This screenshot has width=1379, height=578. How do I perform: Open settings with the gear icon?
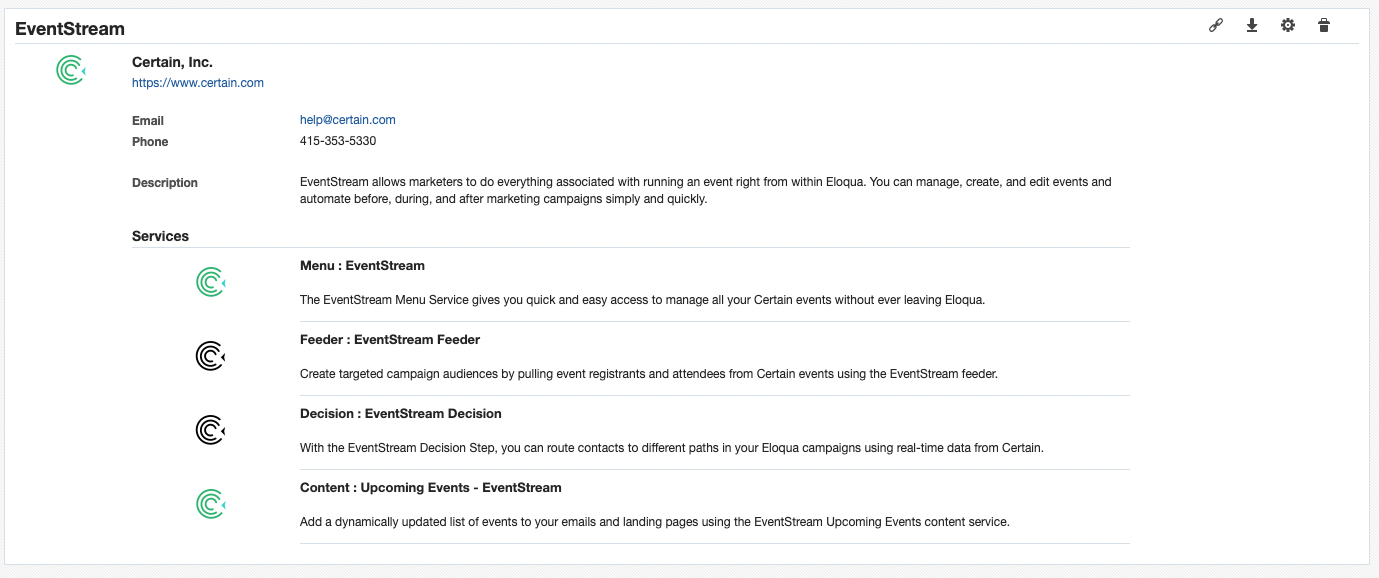click(1288, 25)
